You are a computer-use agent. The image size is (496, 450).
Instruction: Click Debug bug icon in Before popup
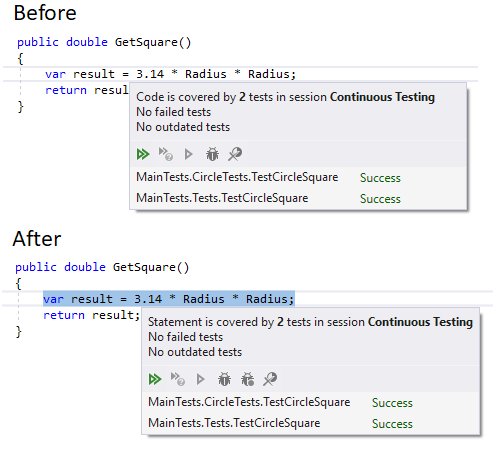click(x=212, y=154)
